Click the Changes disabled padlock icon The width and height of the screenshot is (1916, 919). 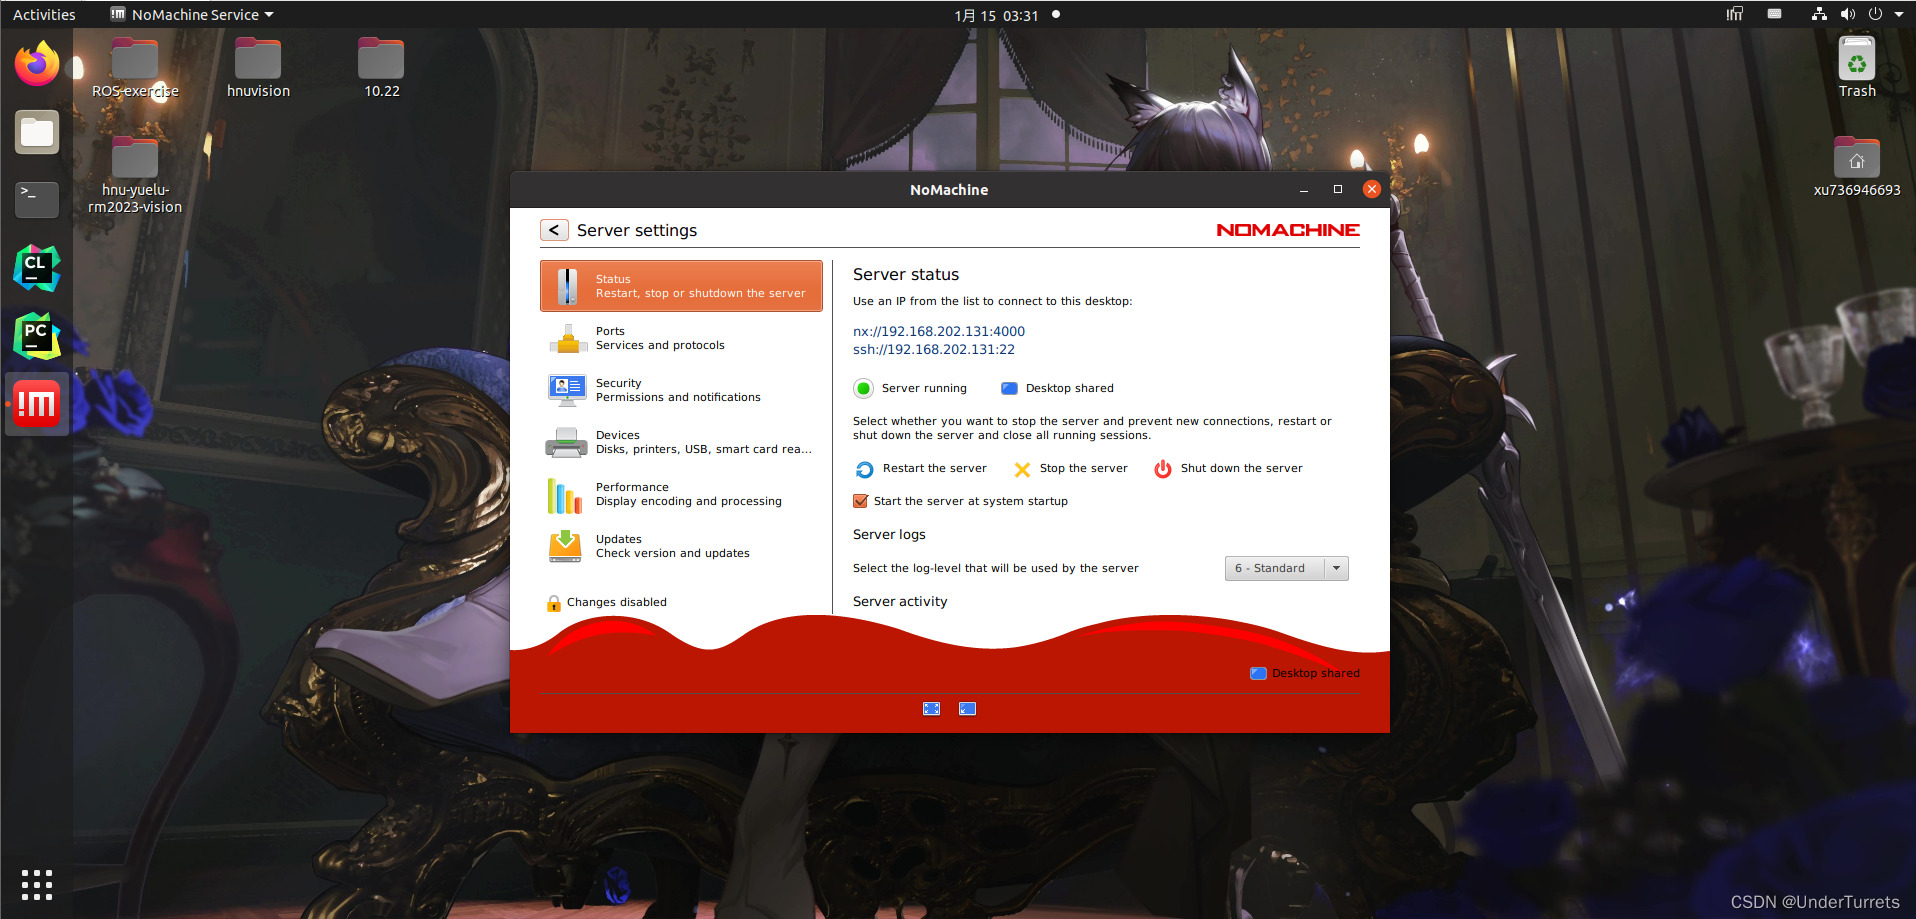coord(553,603)
